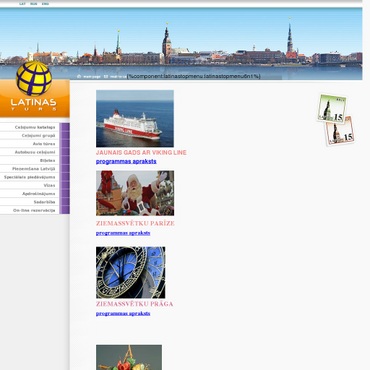Open the green calendar stamp icon

(x=332, y=109)
